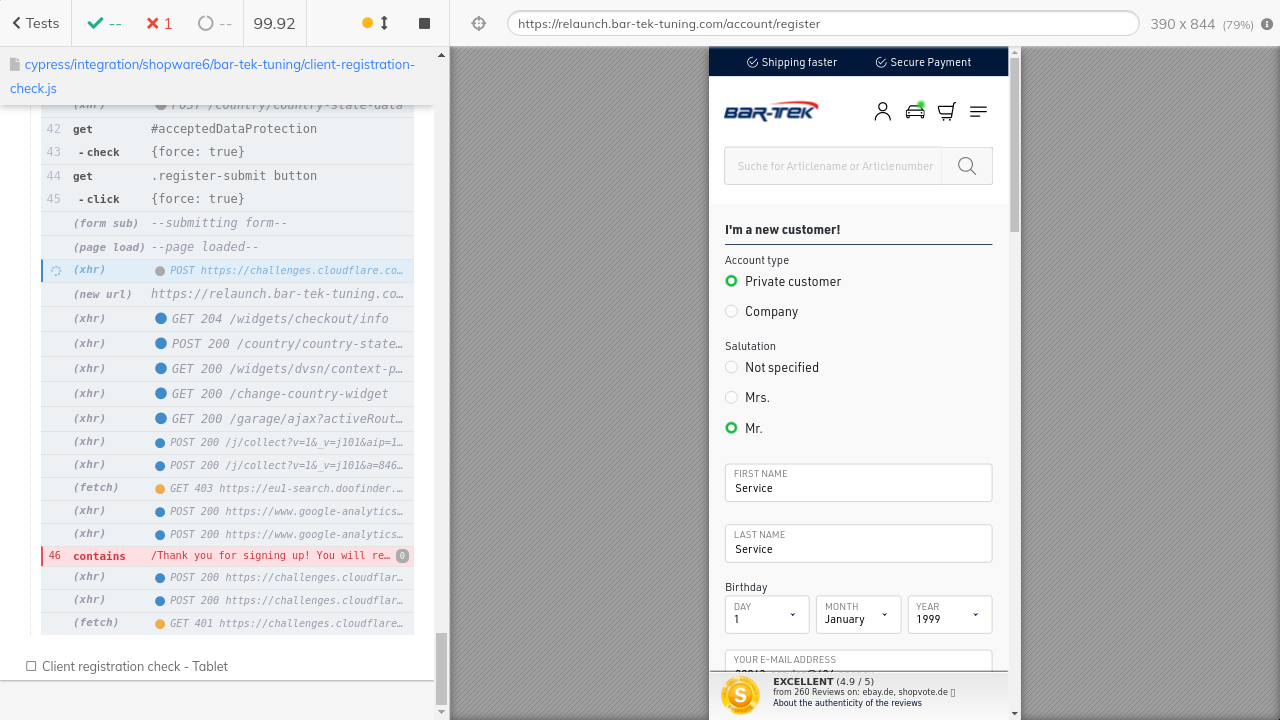Open the birthday Day dropdown
The width and height of the screenshot is (1280, 720).
pos(767,614)
